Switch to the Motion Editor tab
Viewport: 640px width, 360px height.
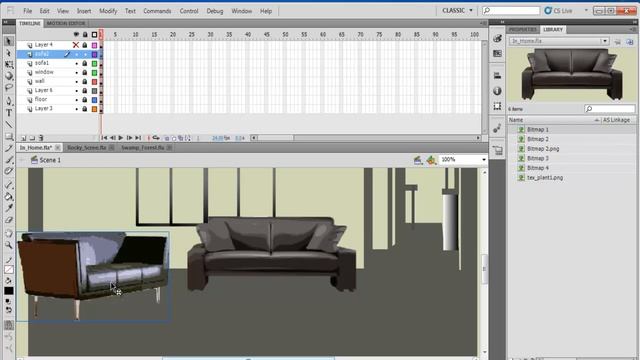pyautogui.click(x=65, y=23)
